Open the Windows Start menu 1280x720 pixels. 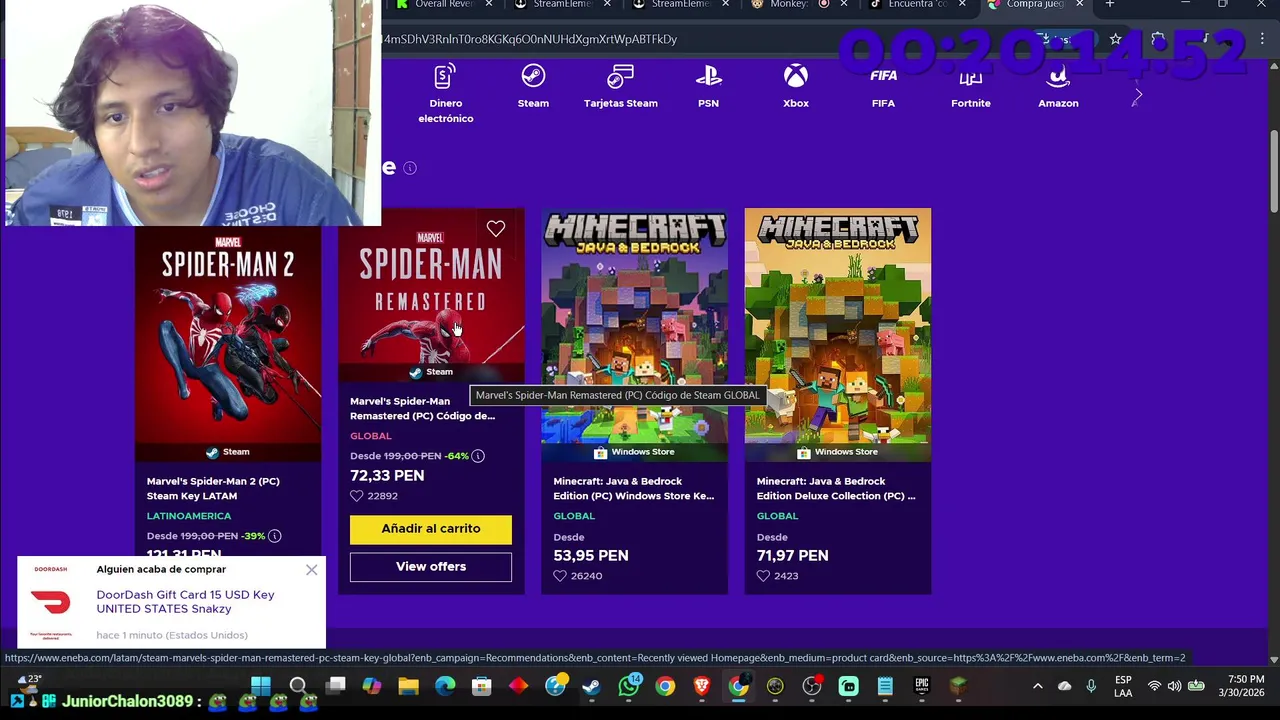pyautogui.click(x=261, y=686)
